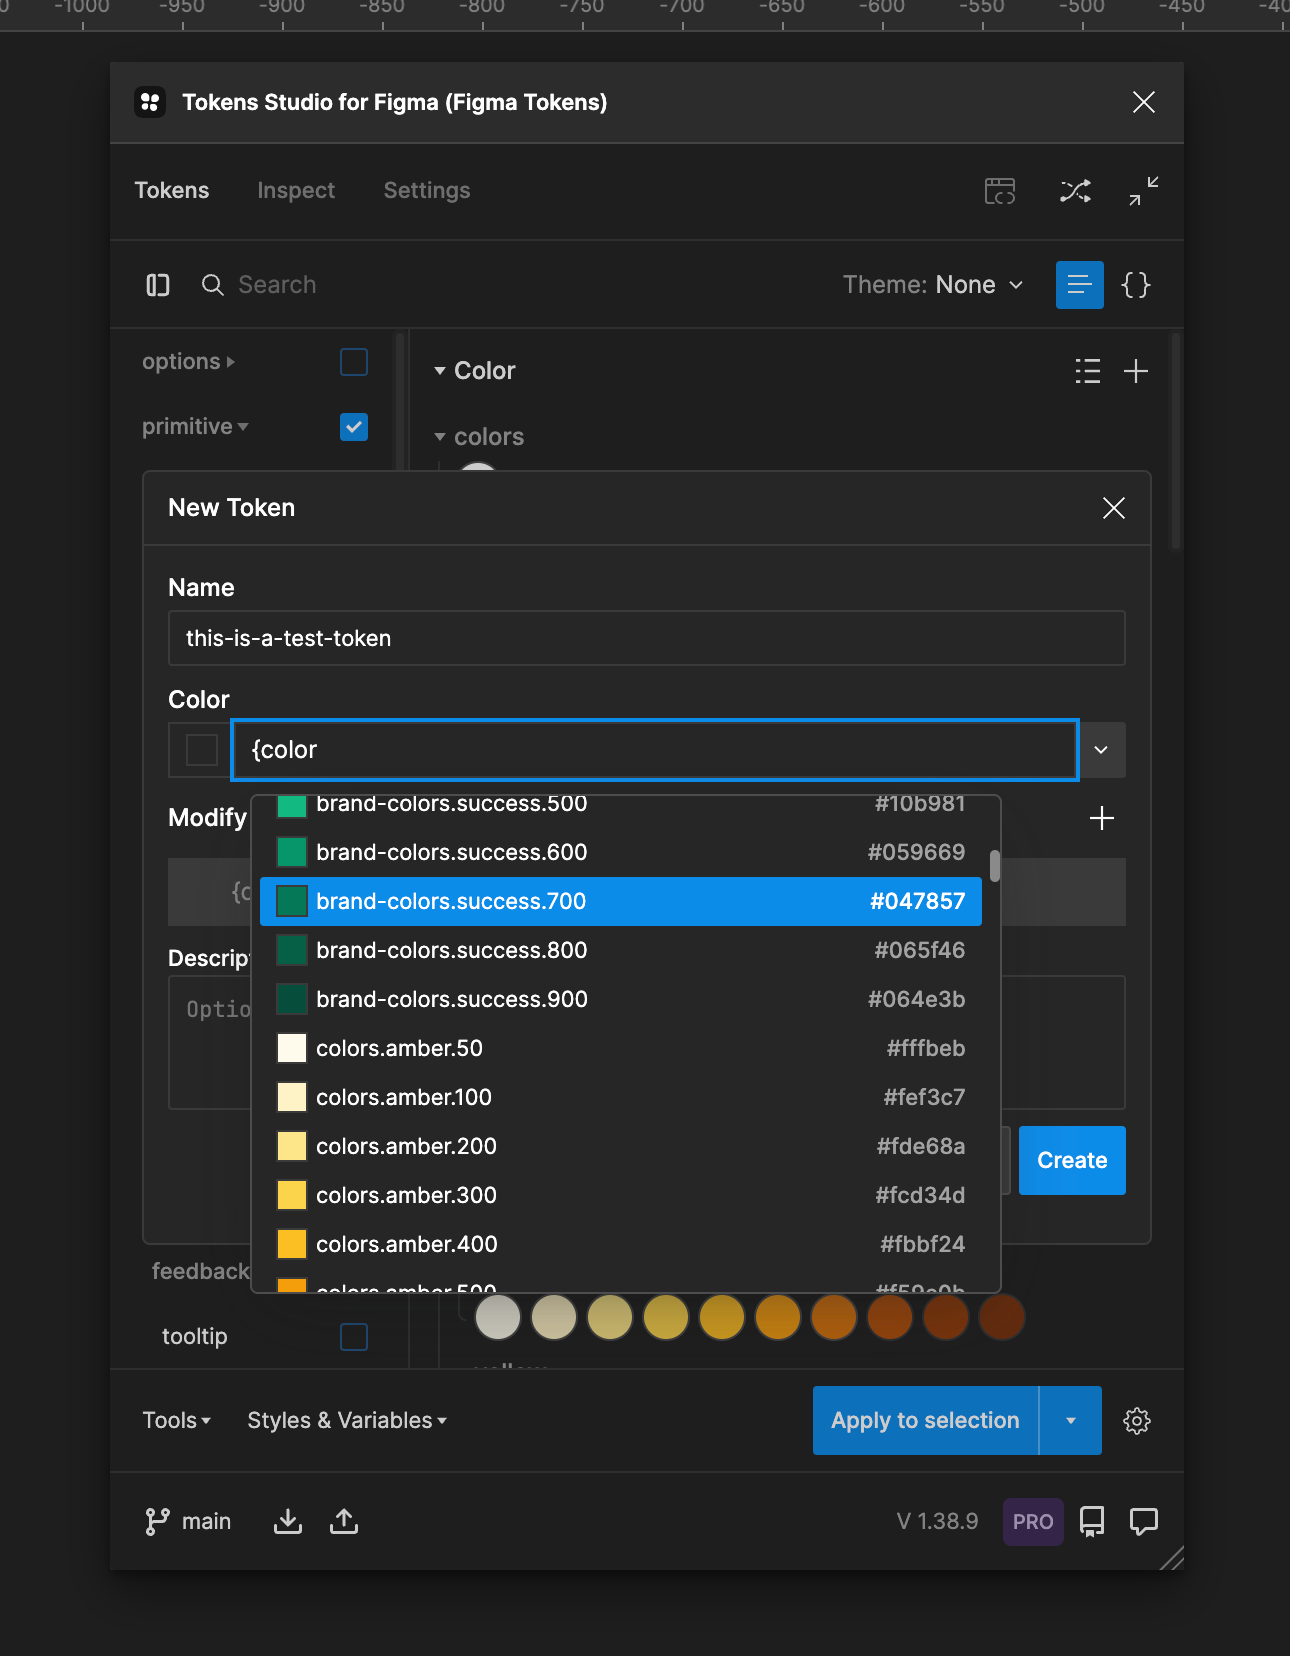Switch to the Tokens tab
The height and width of the screenshot is (1656, 1290).
pyautogui.click(x=172, y=191)
